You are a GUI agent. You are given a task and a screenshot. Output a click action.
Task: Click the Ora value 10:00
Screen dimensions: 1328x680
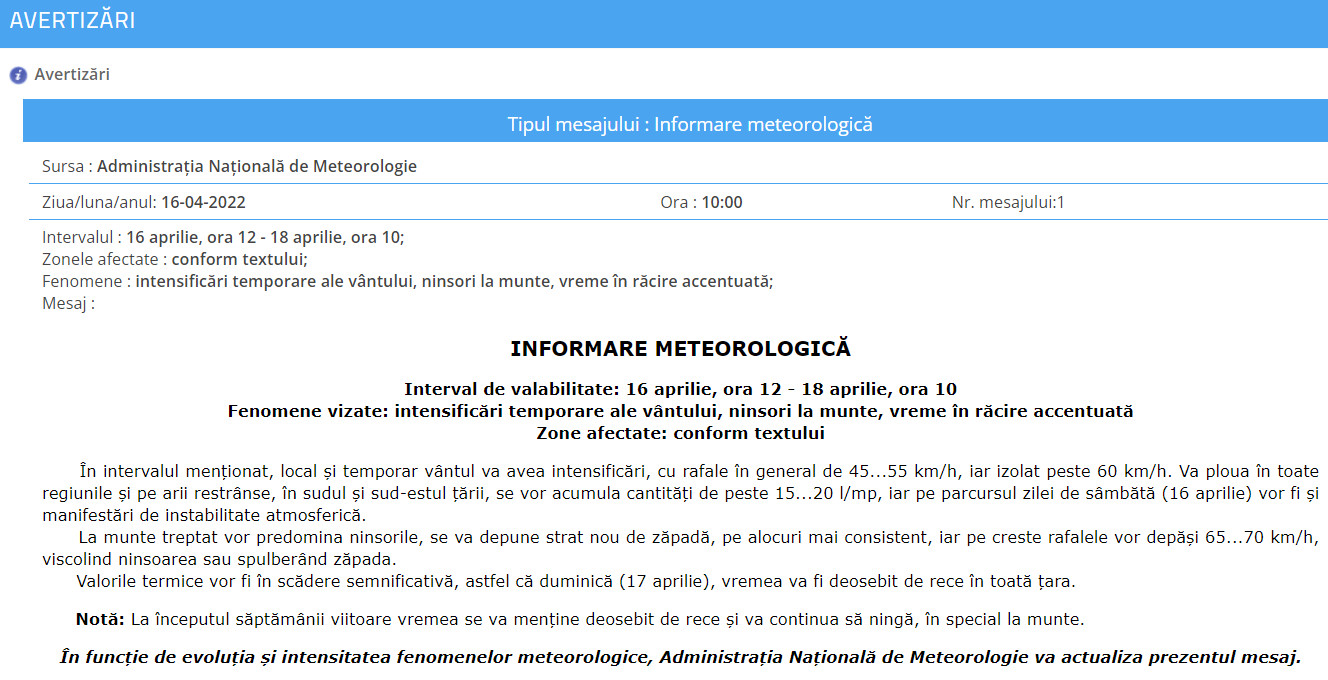[721, 202]
